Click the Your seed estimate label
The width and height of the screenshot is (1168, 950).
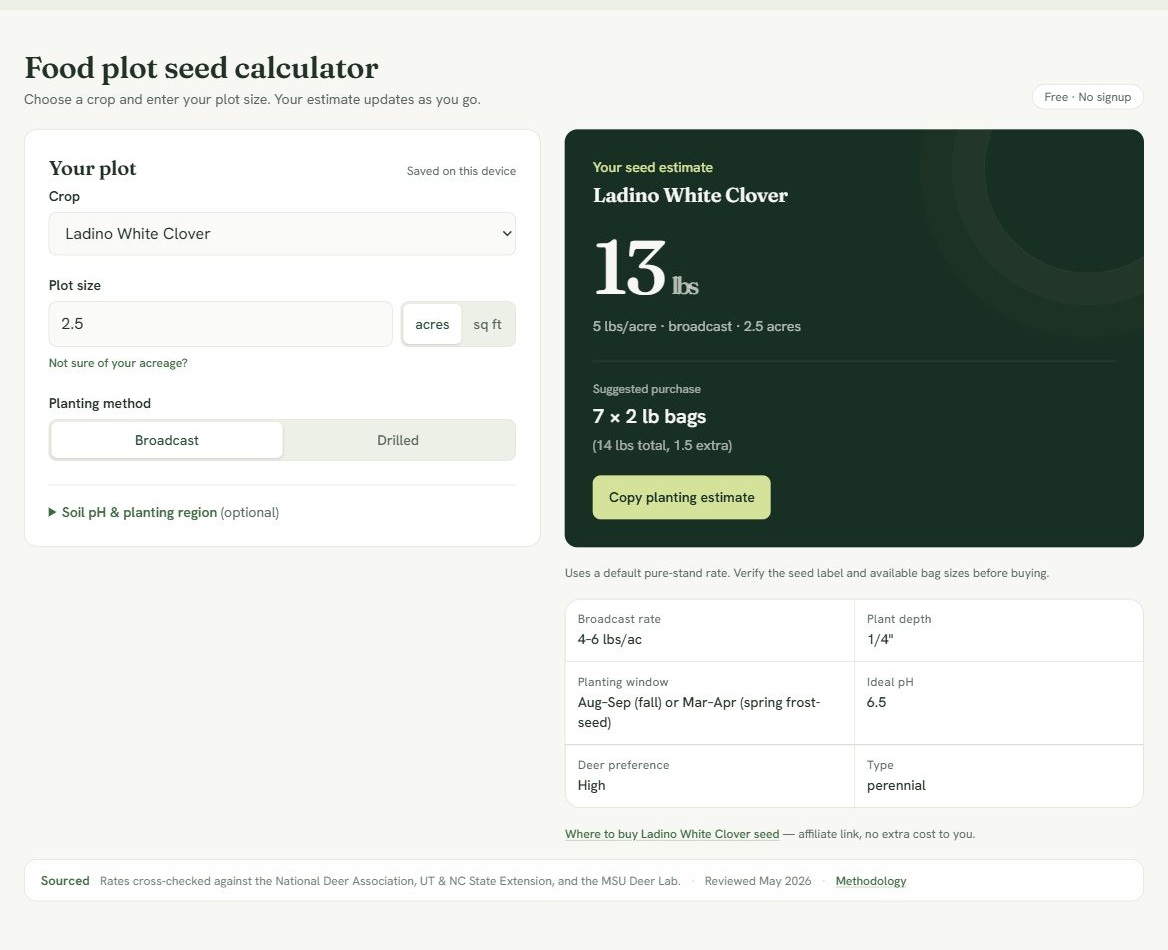(653, 168)
